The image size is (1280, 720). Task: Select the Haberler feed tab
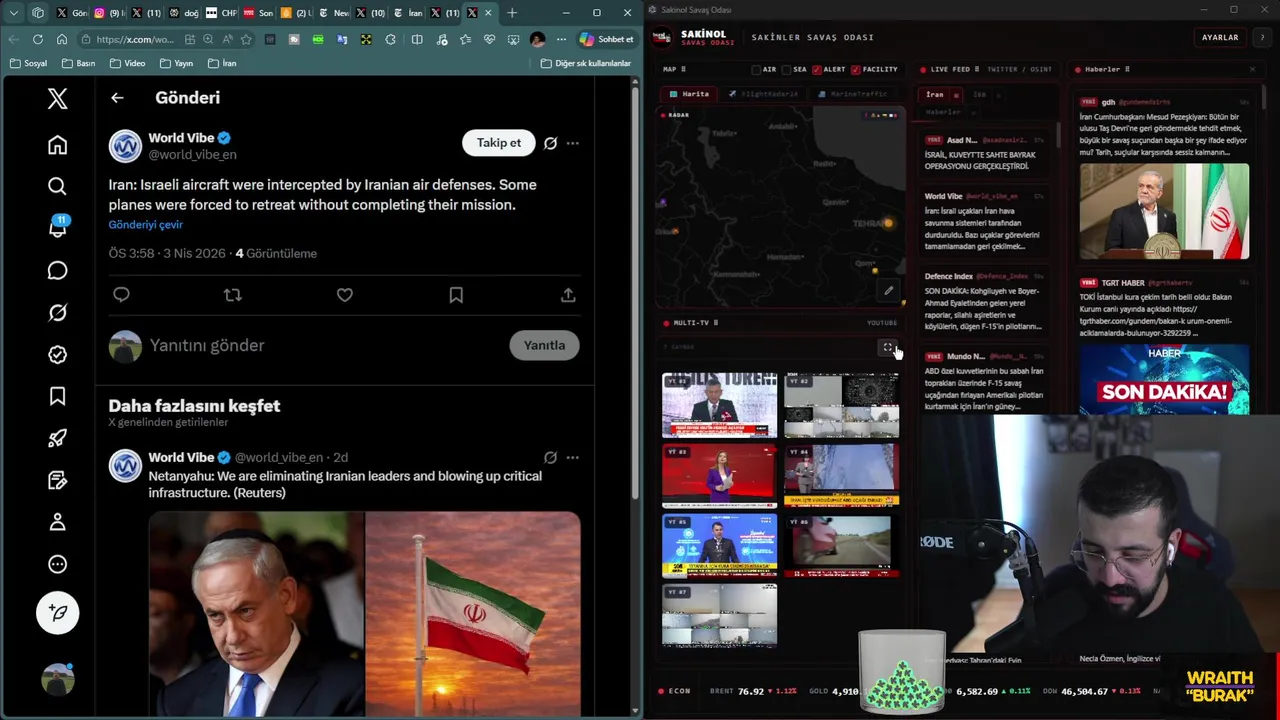943,112
